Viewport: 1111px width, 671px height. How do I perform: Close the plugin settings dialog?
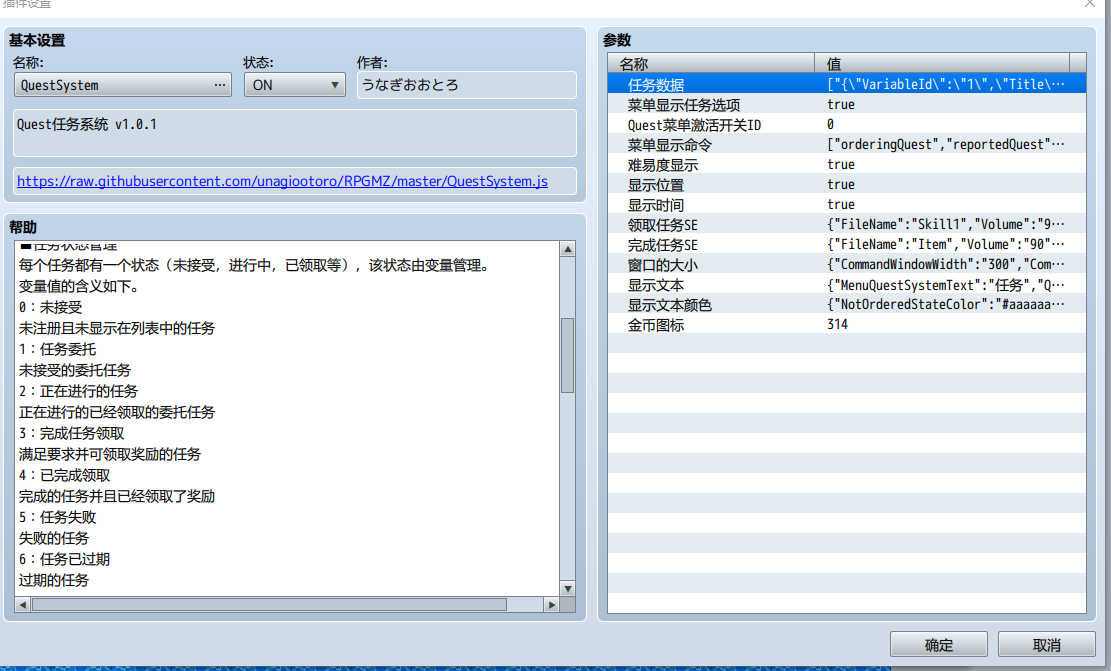1090,4
